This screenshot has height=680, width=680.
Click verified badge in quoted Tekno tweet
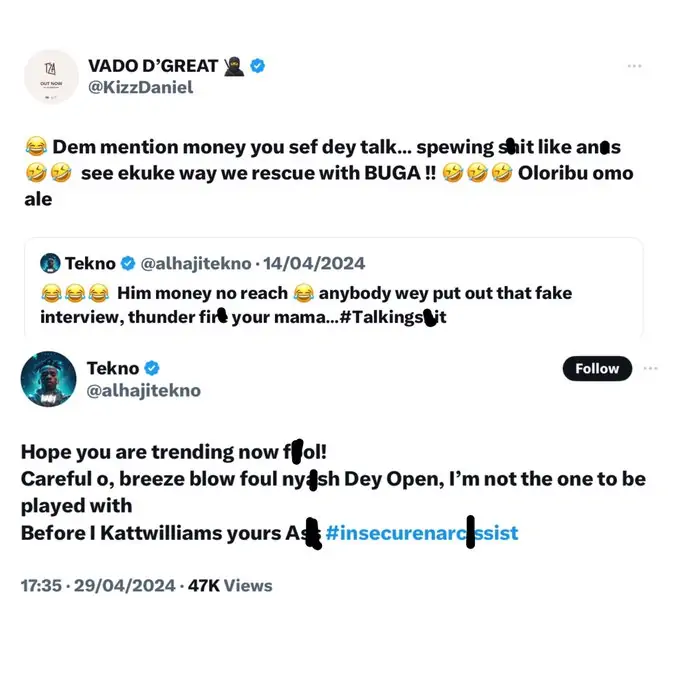pyautogui.click(x=128, y=263)
